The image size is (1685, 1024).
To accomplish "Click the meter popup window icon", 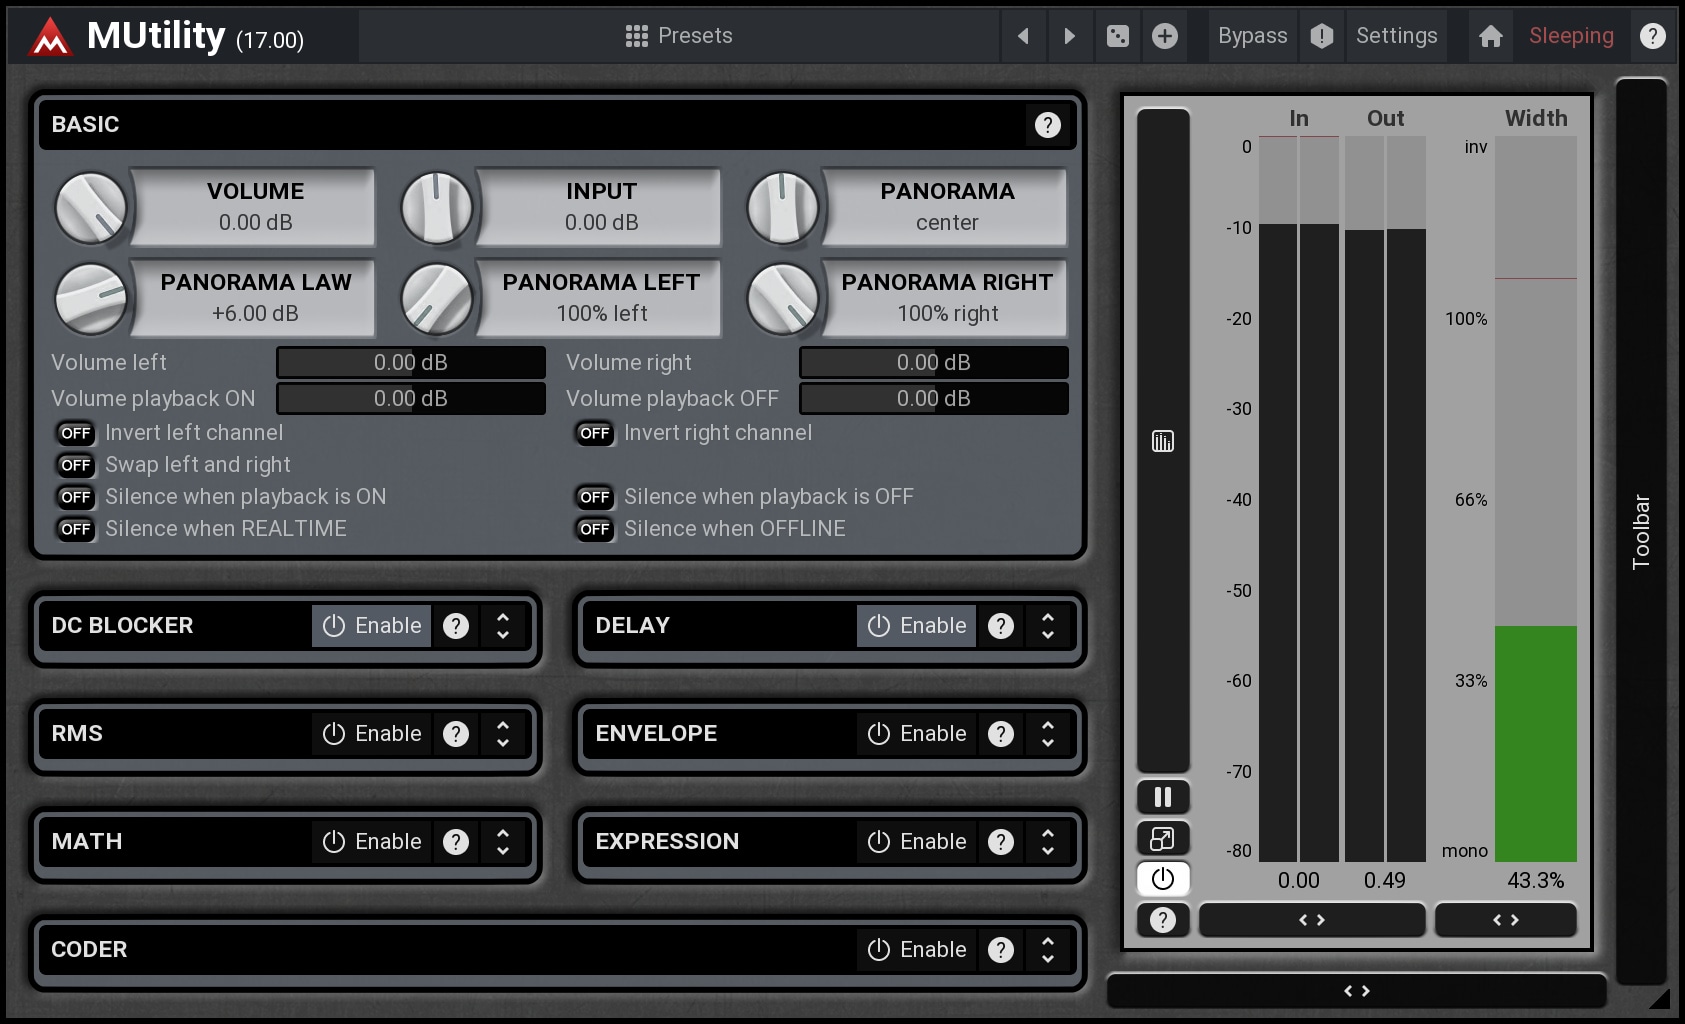I will point(1162,838).
